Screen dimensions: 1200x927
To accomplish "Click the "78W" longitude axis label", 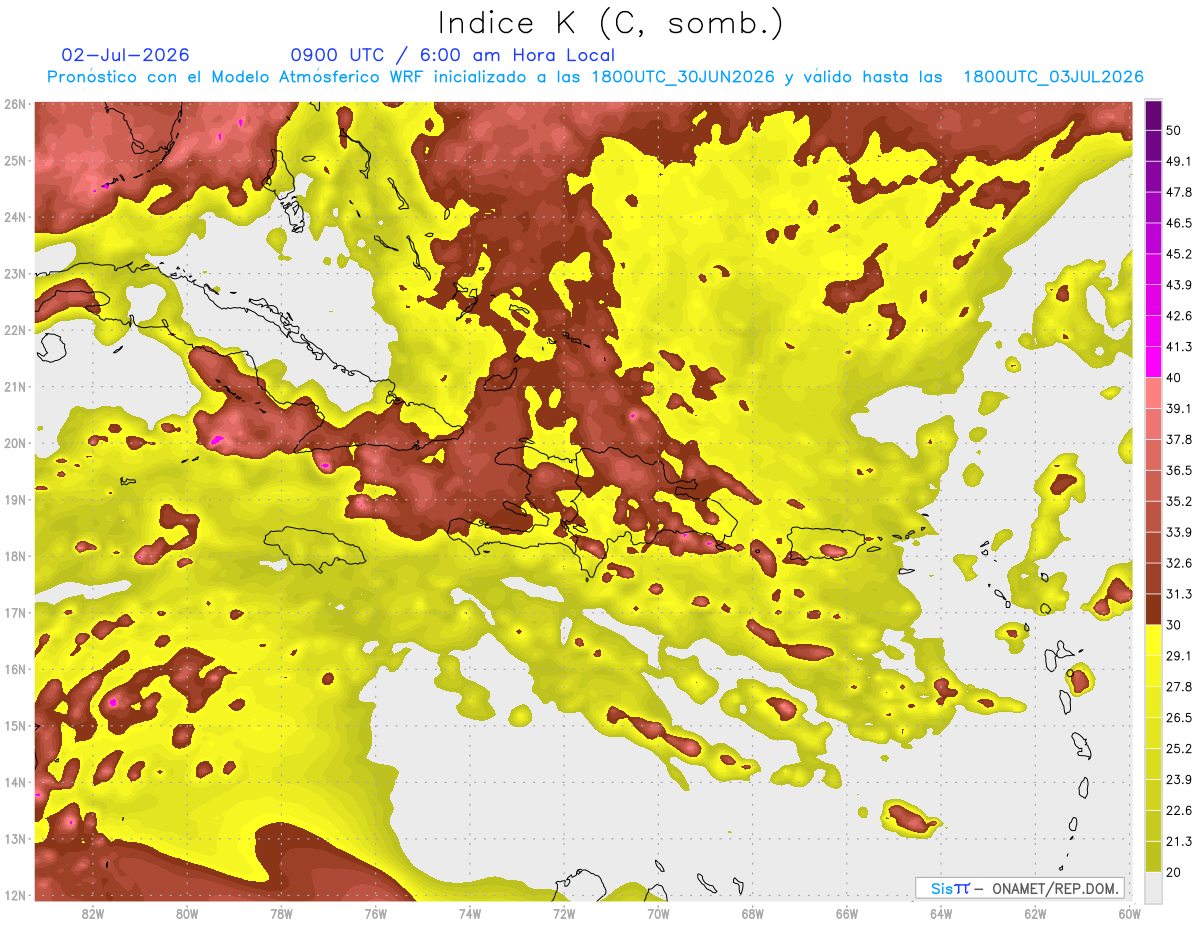I will (281, 914).
